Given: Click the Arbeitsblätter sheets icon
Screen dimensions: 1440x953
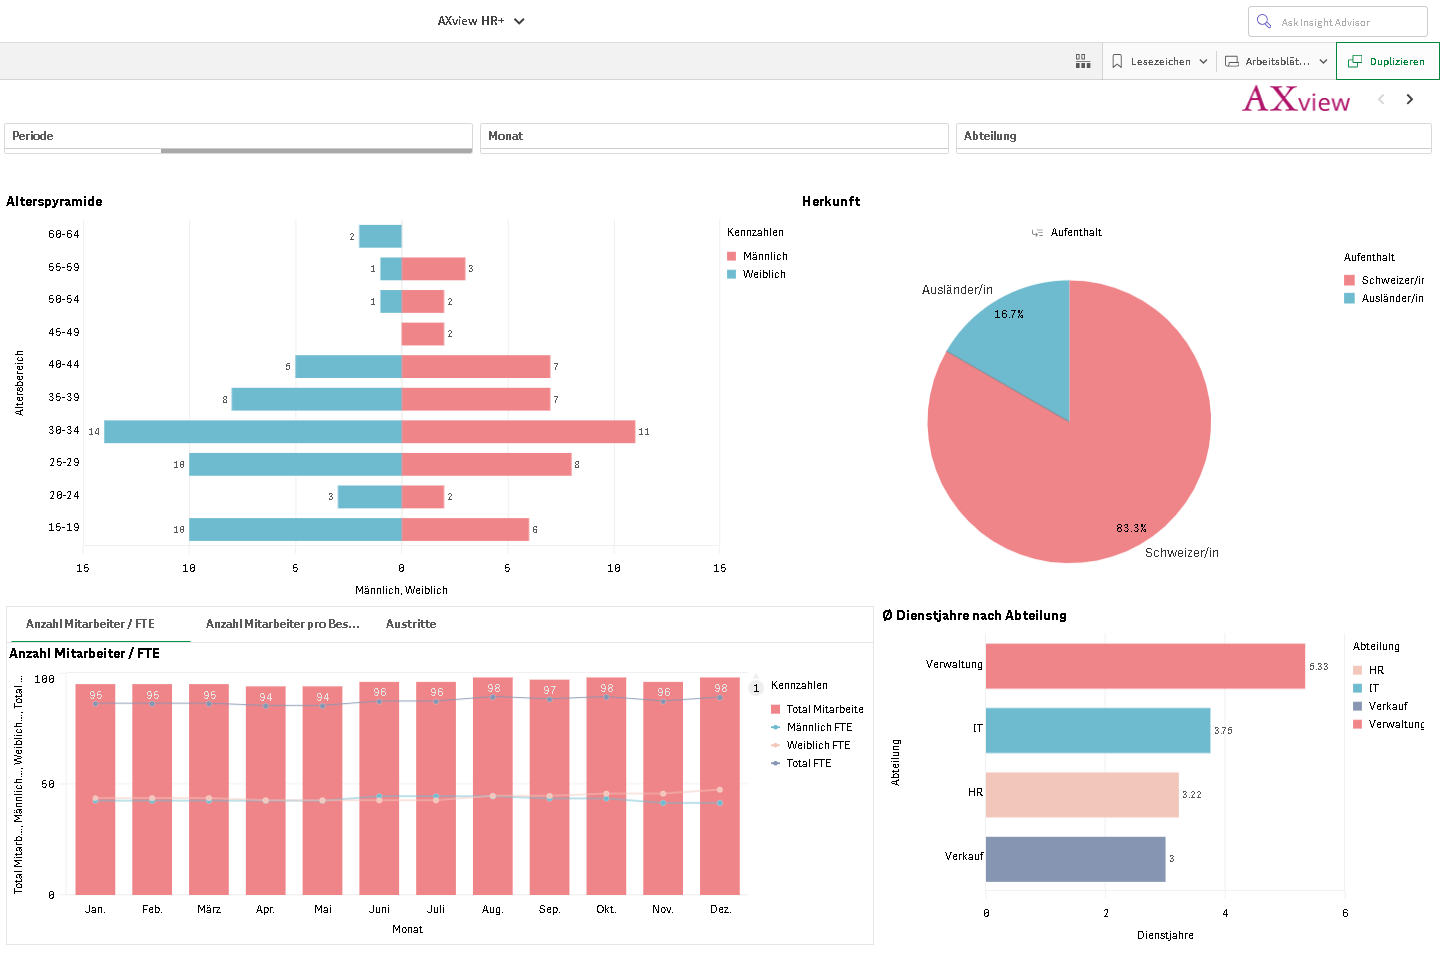Looking at the screenshot, I should click(x=1232, y=61).
